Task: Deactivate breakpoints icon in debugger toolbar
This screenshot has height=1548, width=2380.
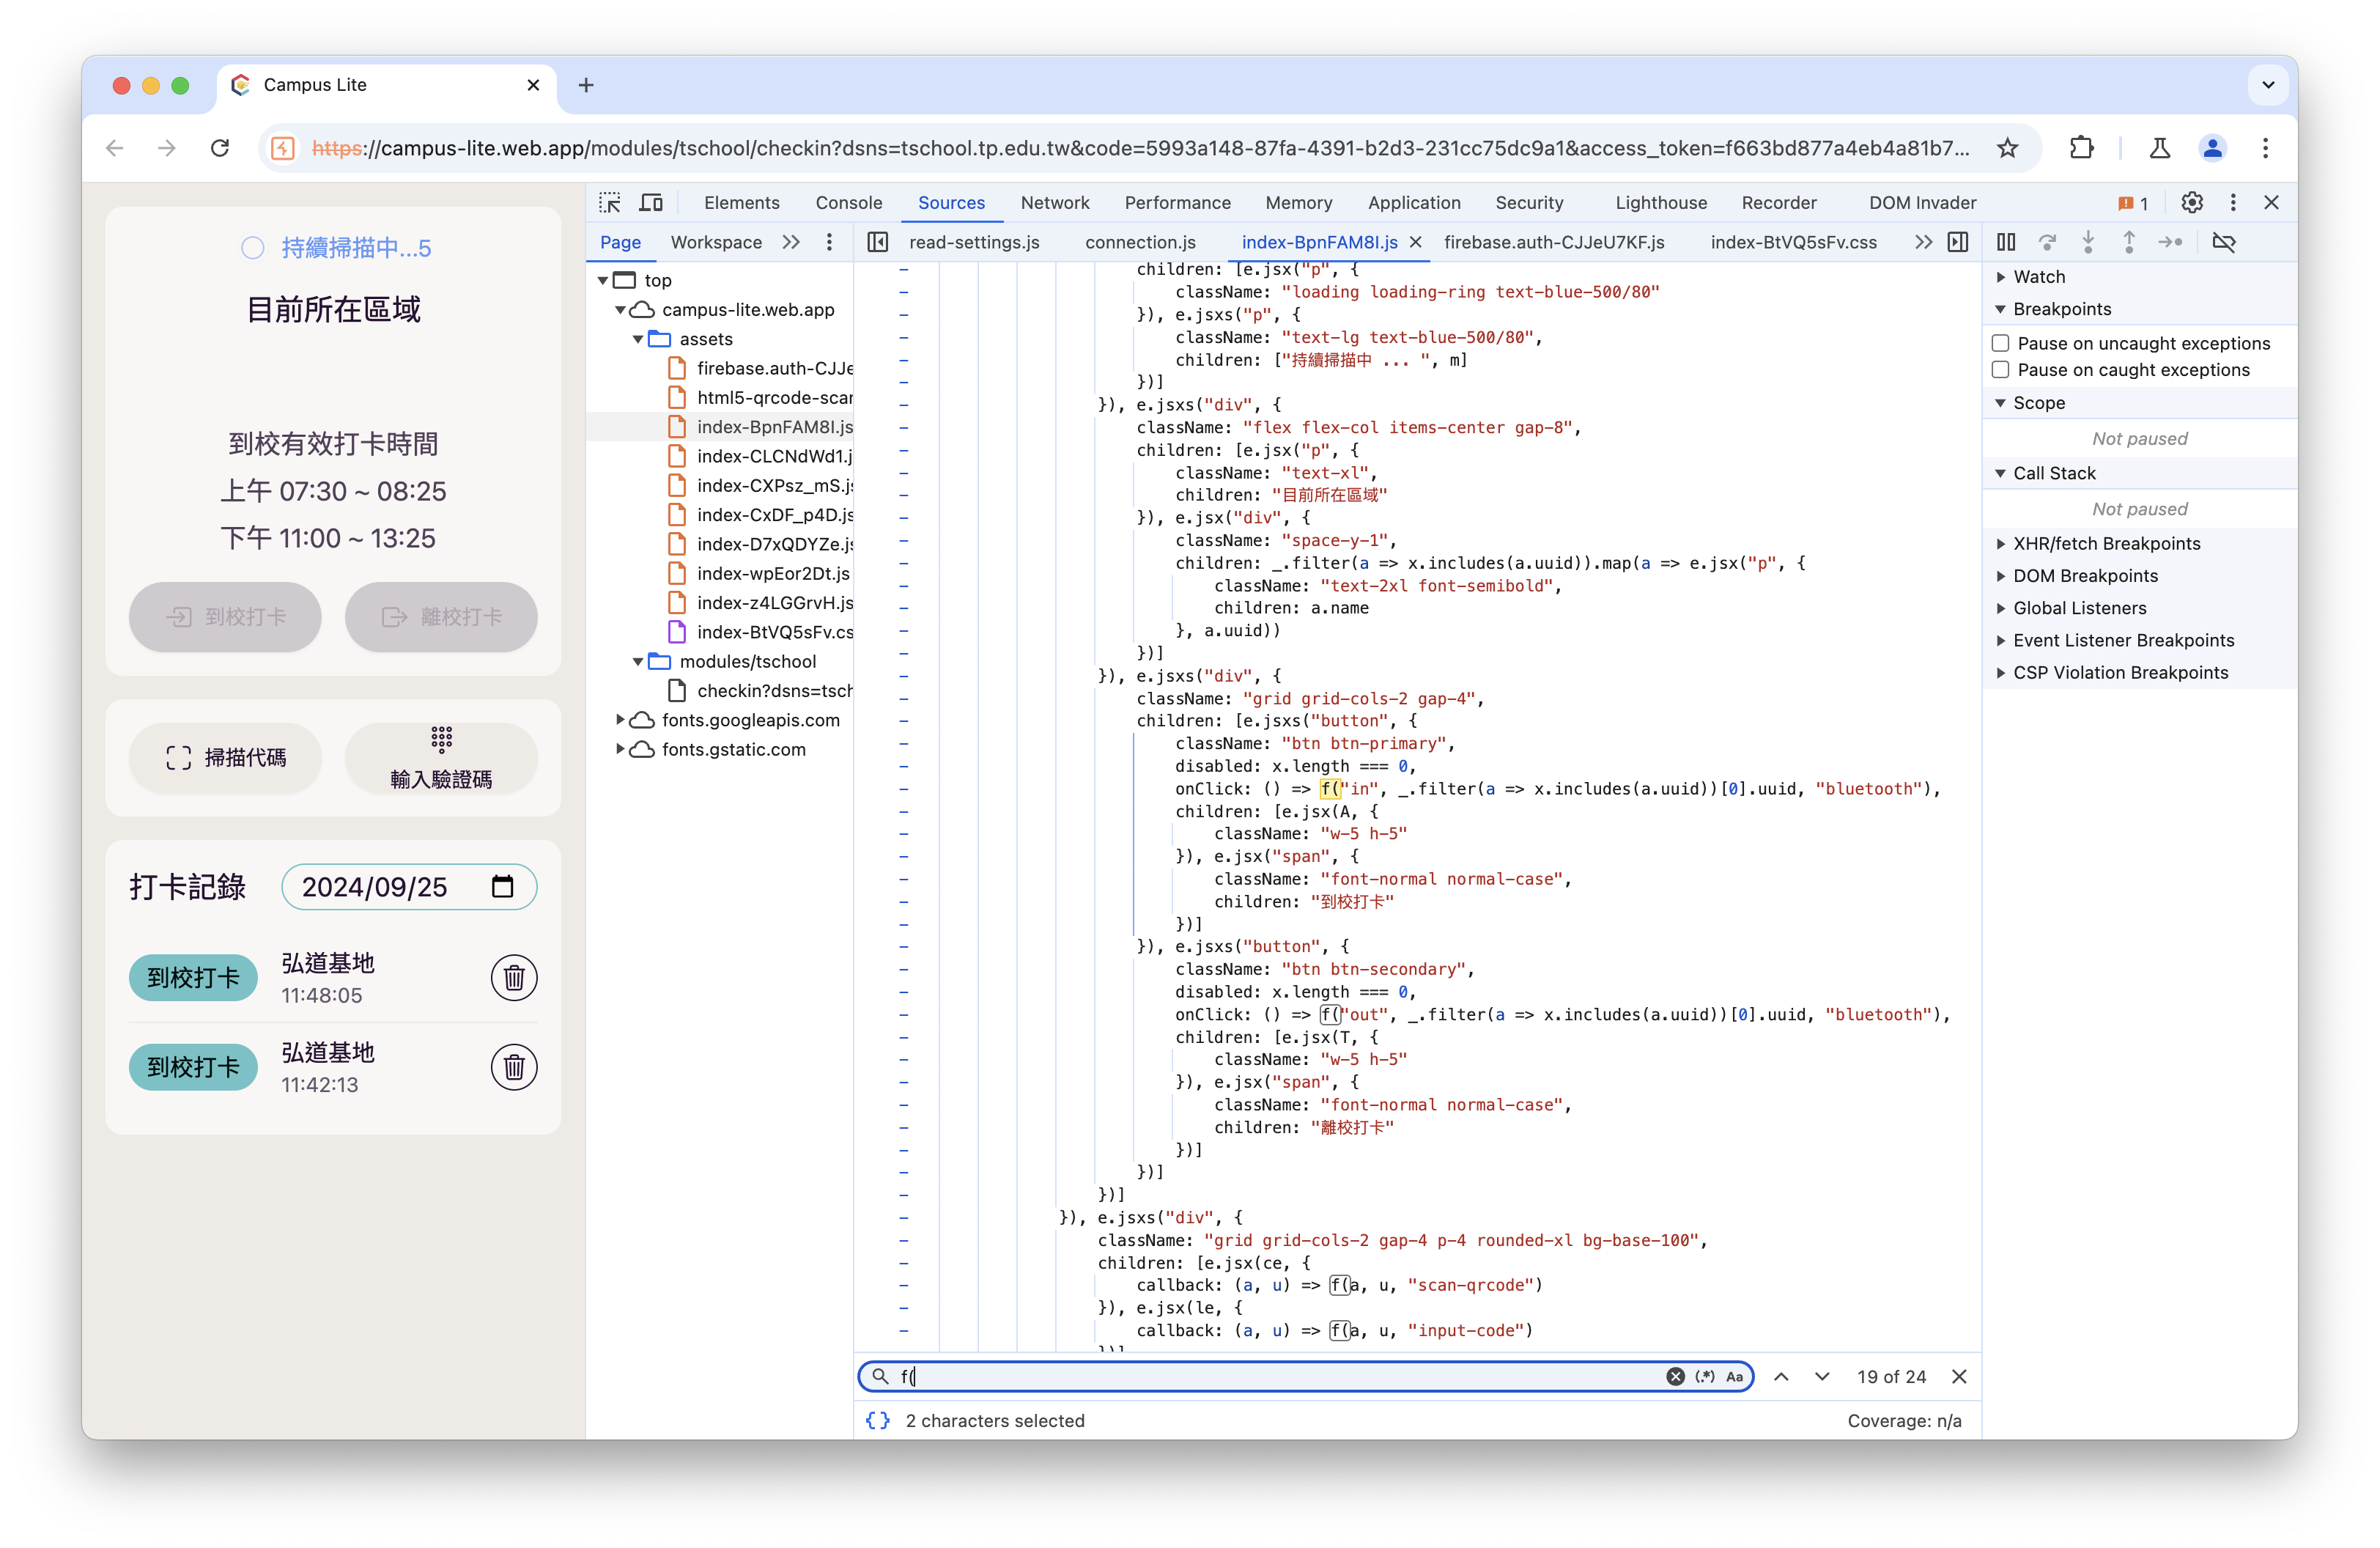Action: click(2223, 242)
